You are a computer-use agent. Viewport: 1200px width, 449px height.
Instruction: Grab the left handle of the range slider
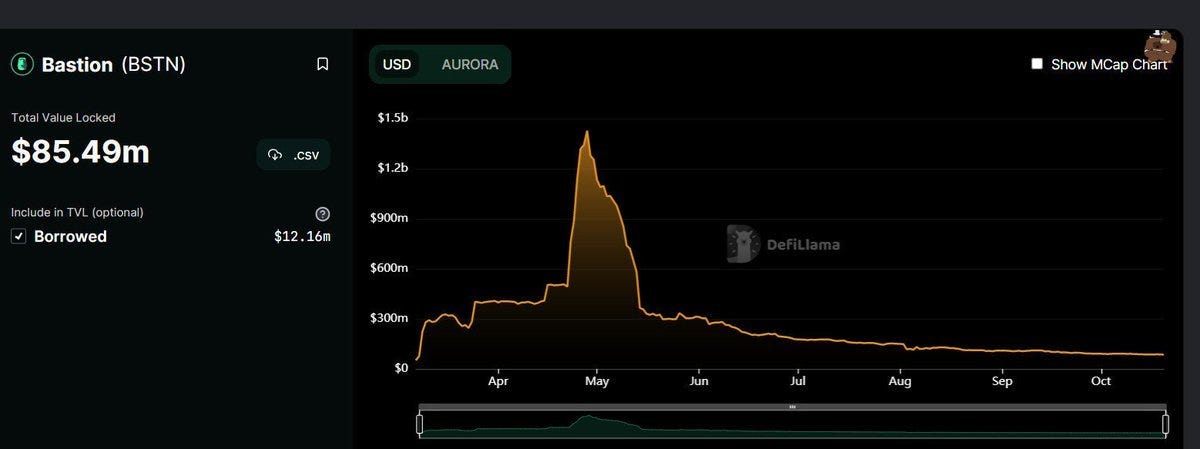pyautogui.click(x=420, y=425)
